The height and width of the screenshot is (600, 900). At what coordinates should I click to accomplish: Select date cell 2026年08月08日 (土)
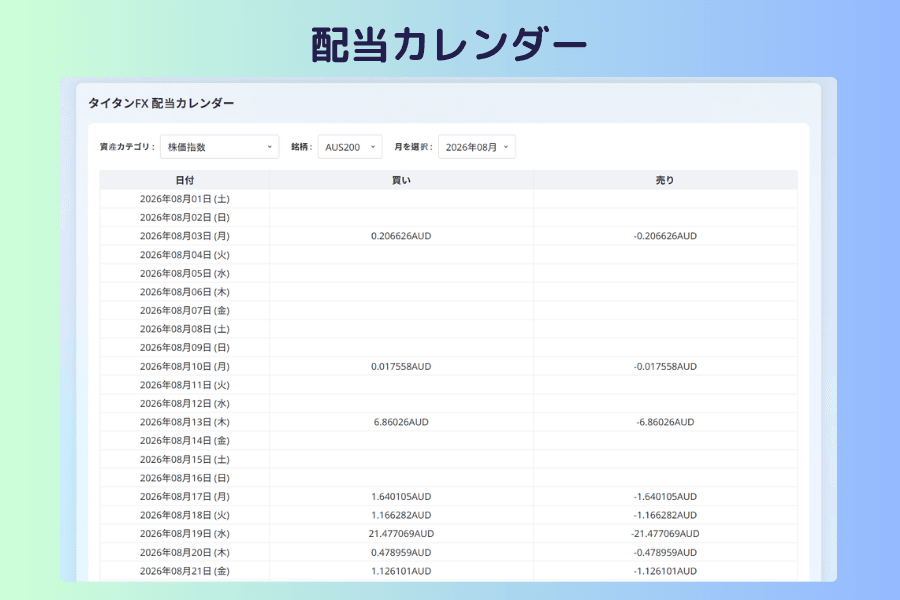tap(185, 329)
